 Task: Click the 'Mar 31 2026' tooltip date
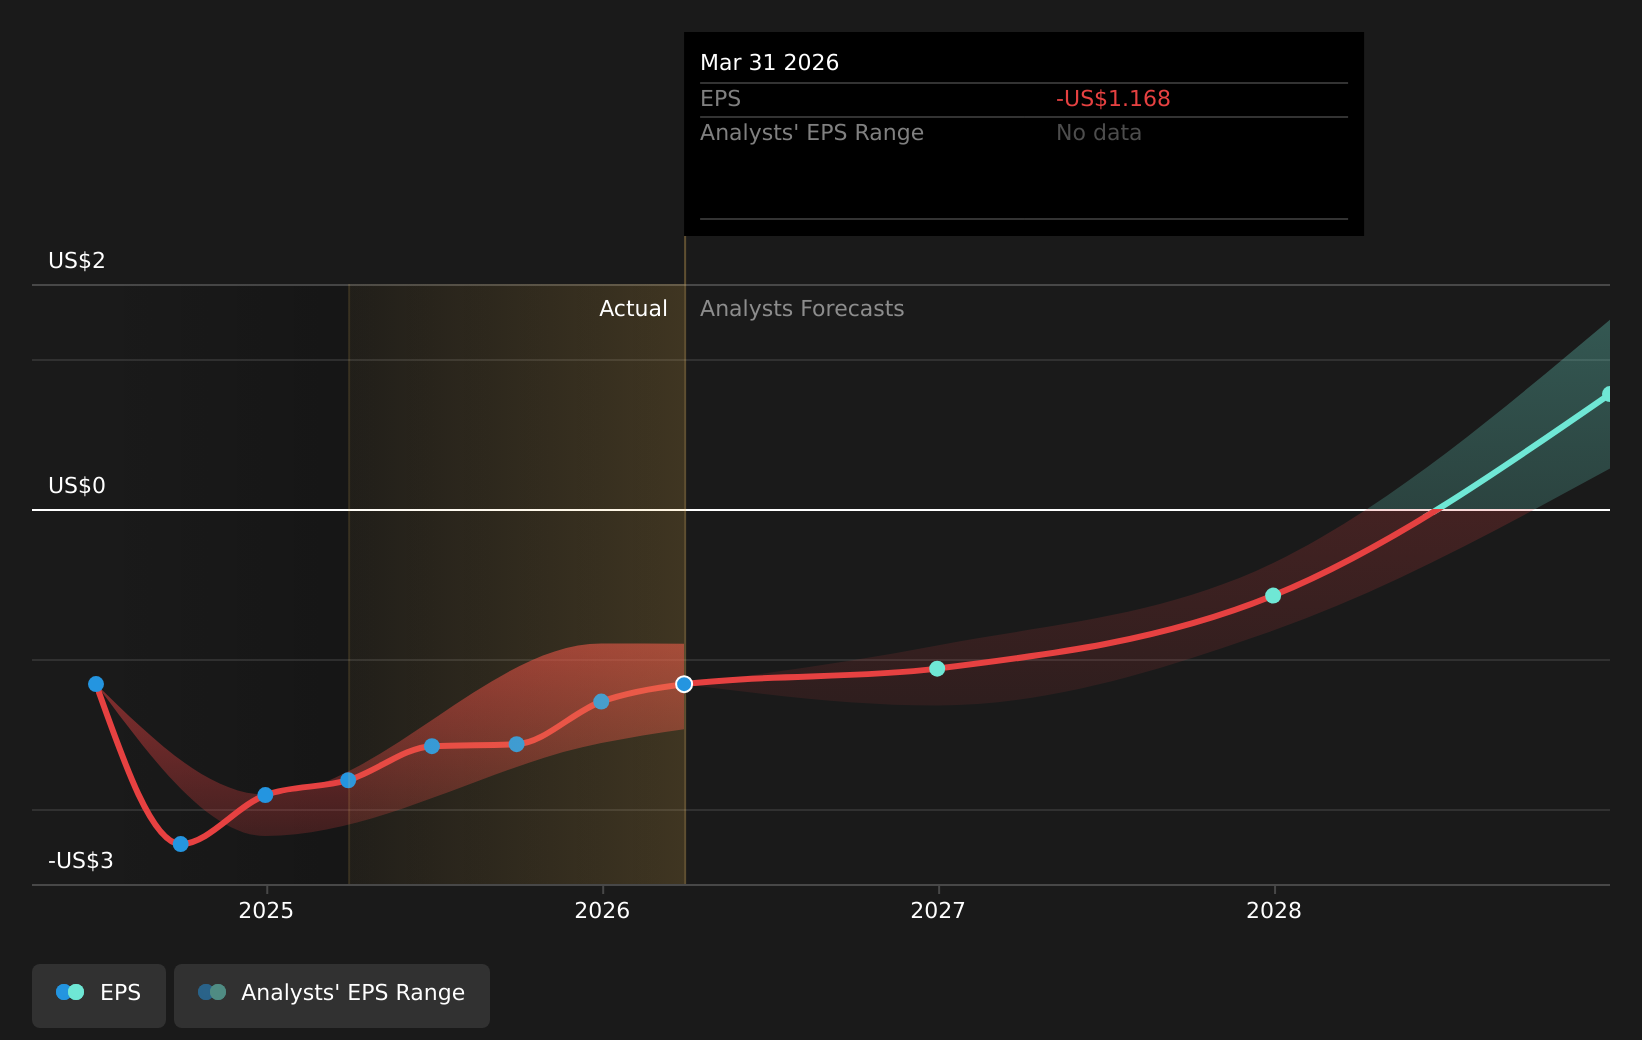pos(769,63)
